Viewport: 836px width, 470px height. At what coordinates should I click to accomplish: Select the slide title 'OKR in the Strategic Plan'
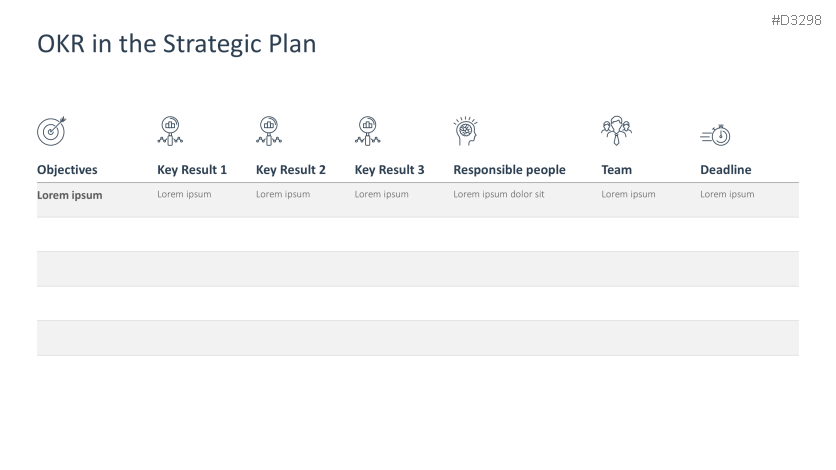click(x=176, y=44)
